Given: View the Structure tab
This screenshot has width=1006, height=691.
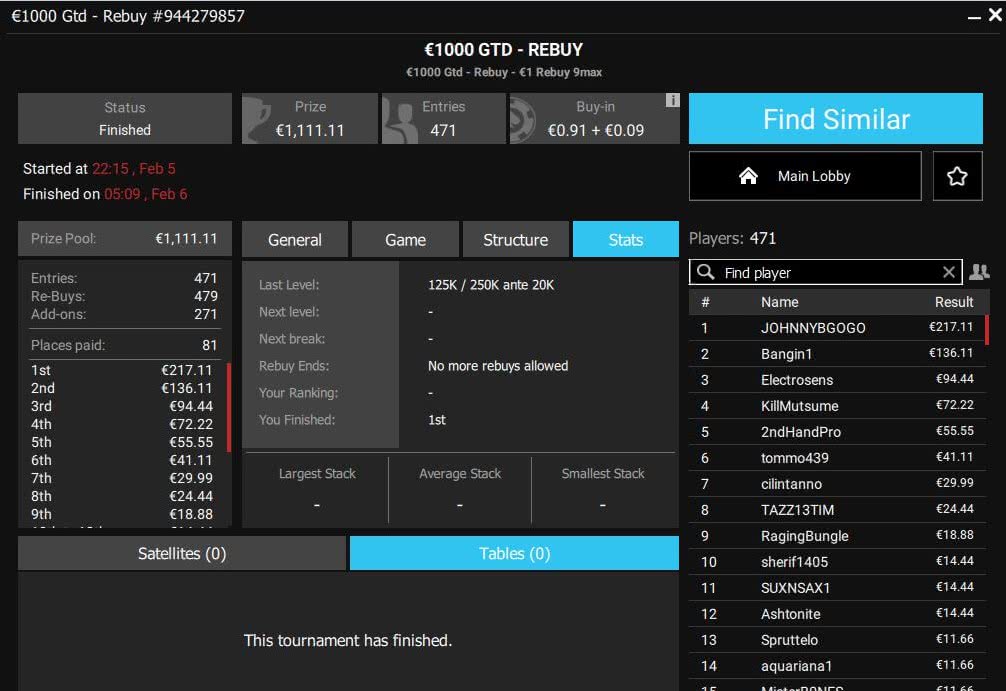Looking at the screenshot, I should pos(515,240).
